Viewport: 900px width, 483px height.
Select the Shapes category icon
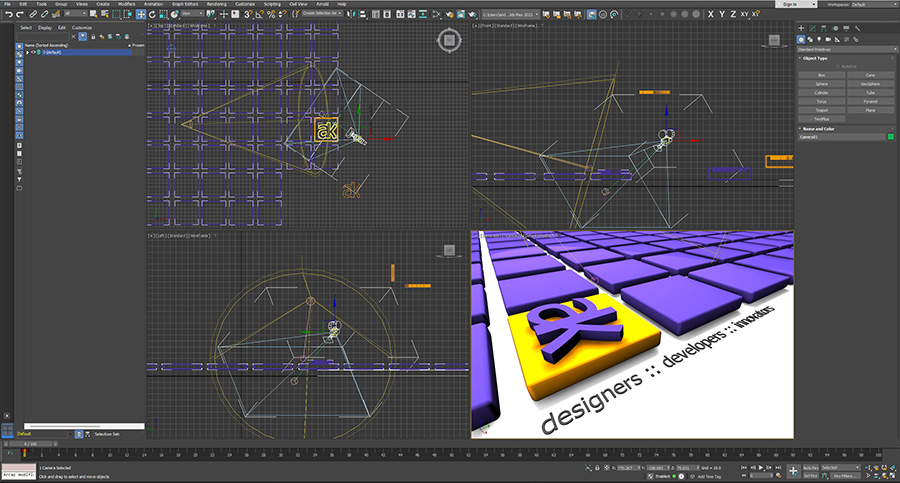click(x=810, y=40)
